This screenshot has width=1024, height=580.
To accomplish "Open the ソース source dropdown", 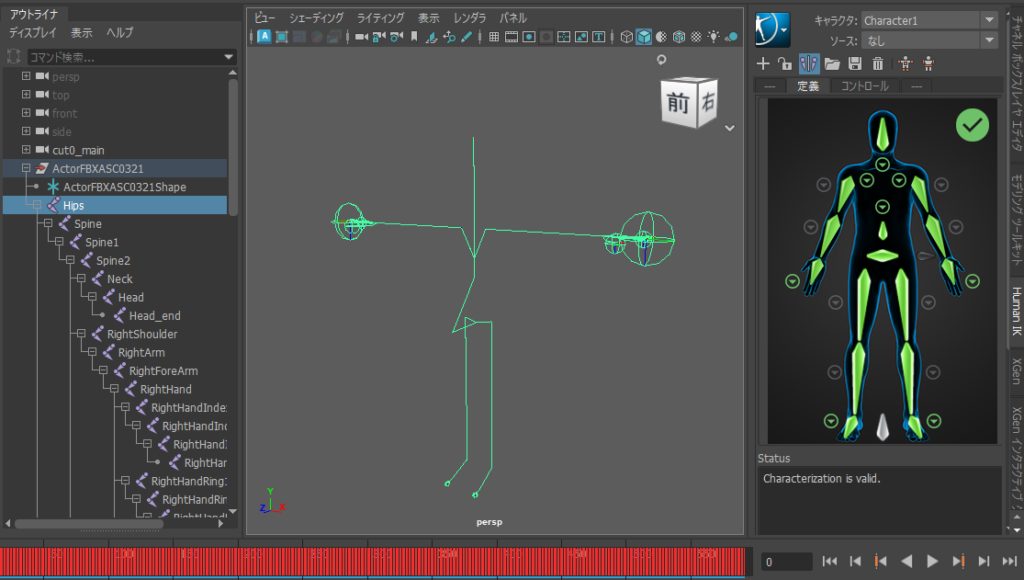I will click(989, 40).
